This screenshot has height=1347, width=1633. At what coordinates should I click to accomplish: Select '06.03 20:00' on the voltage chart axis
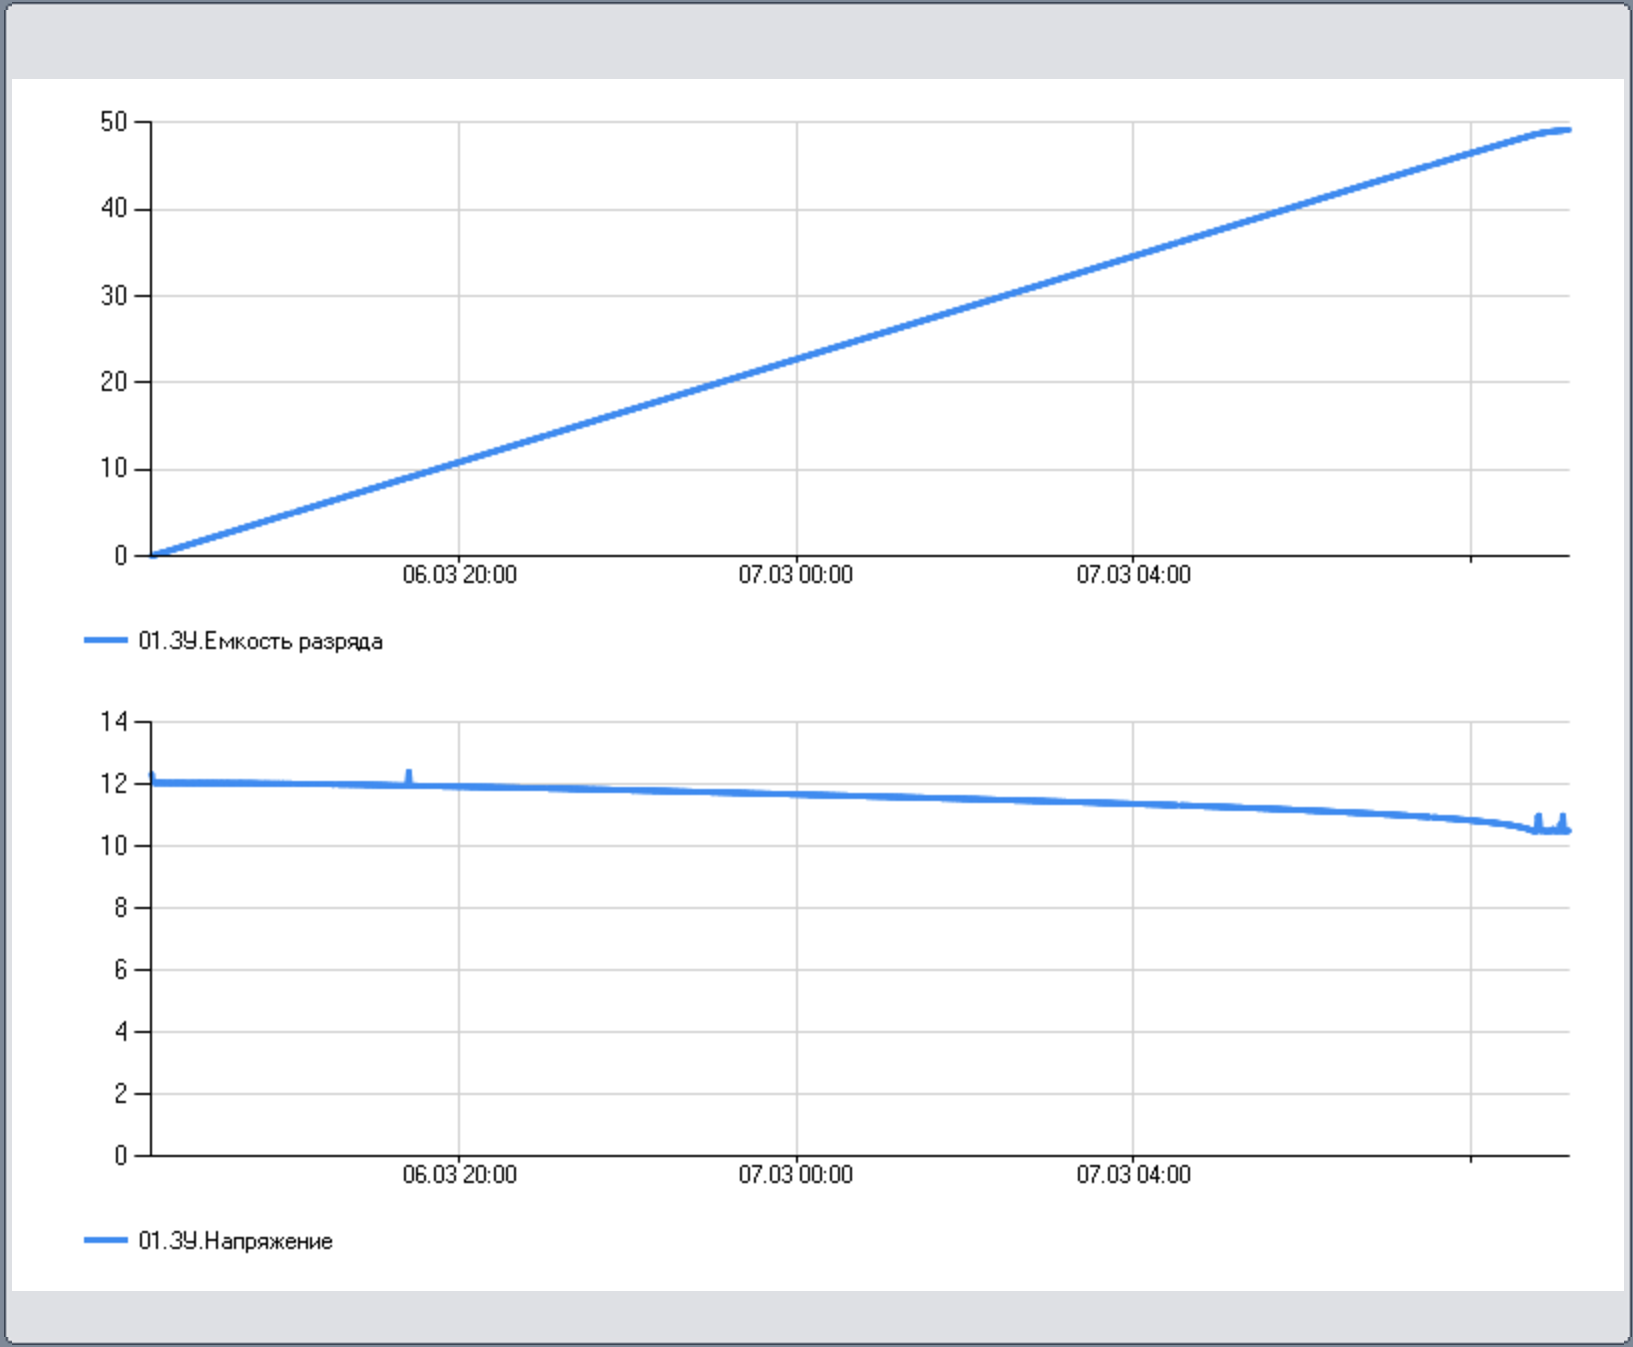tap(459, 1175)
